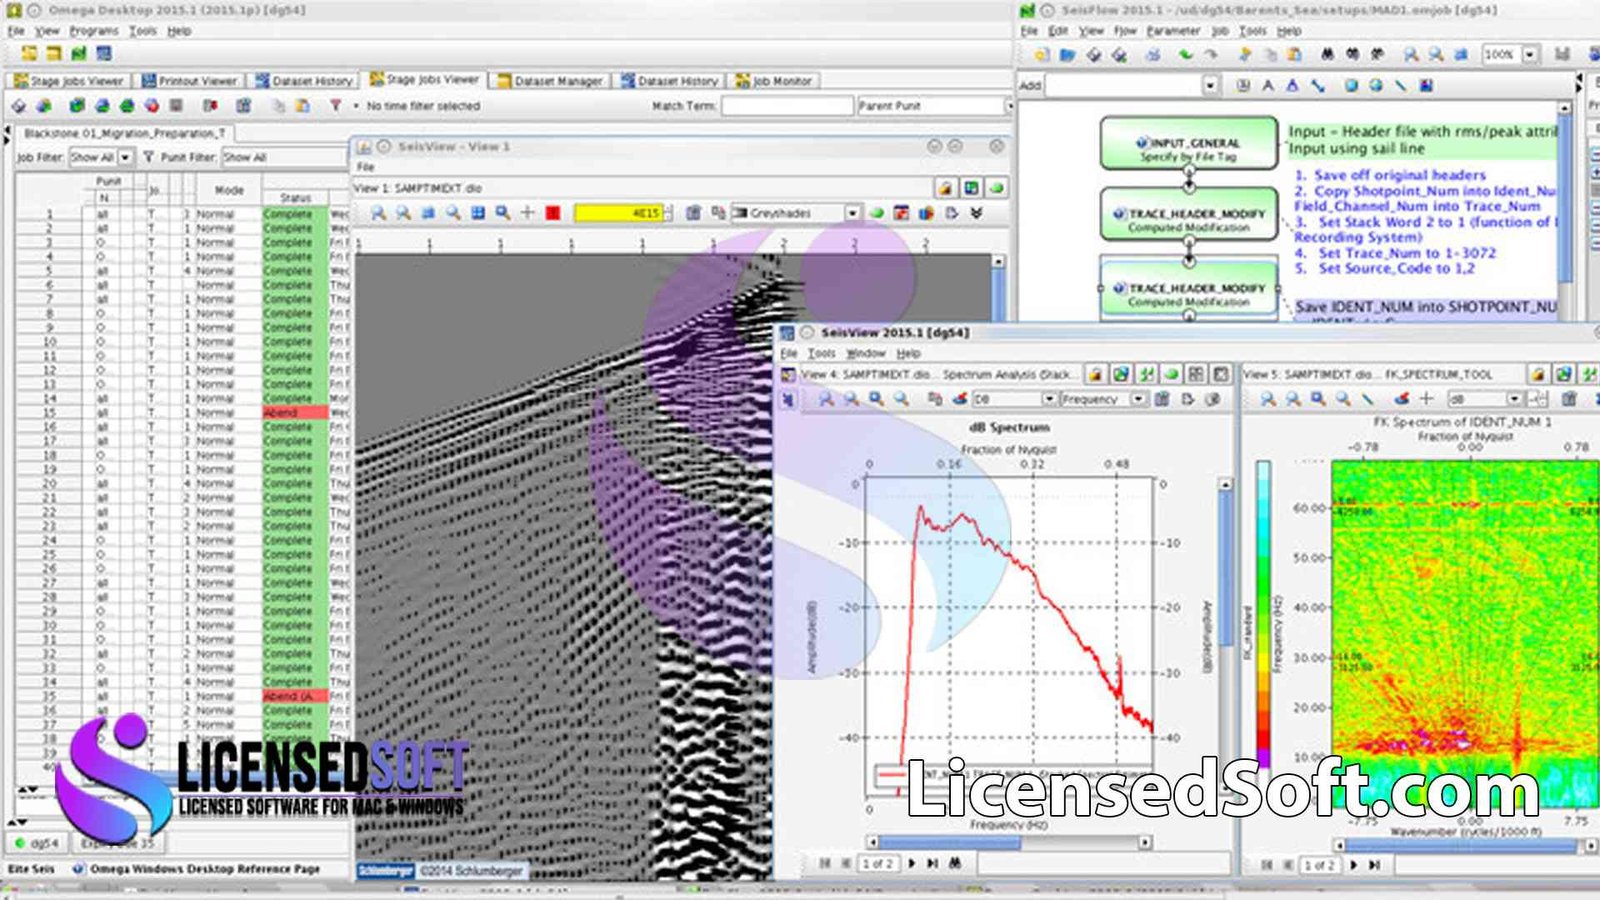
Task: Open the Programs menu in Omega Desktop
Action: coord(94,31)
